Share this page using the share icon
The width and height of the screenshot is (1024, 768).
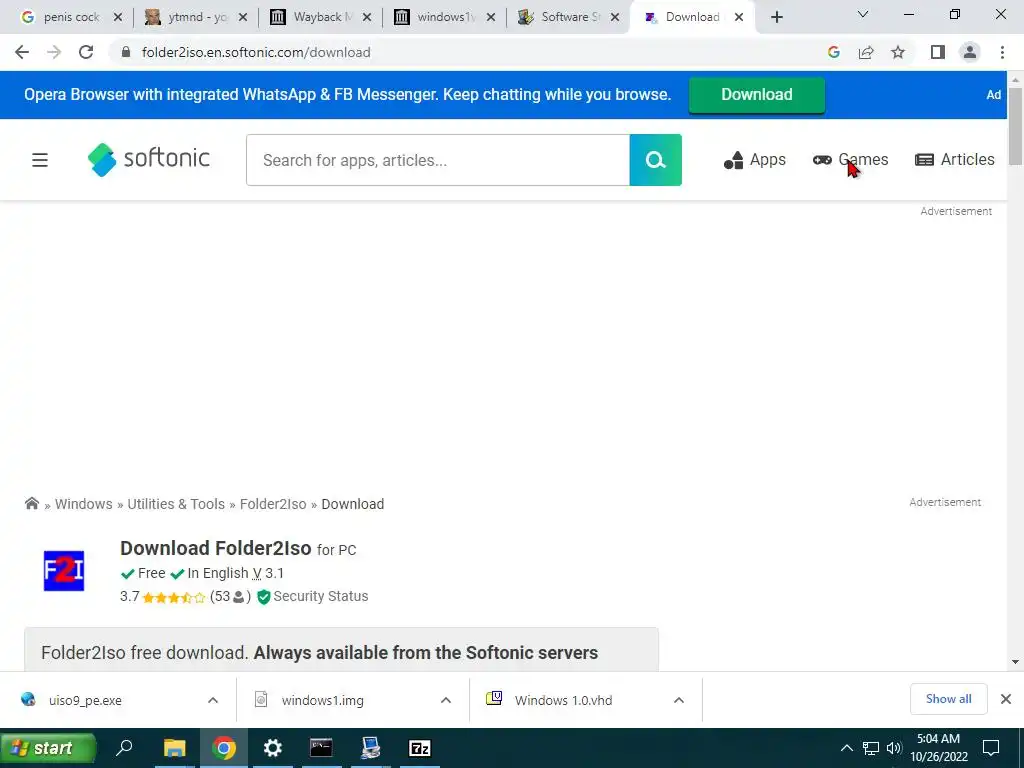click(866, 52)
